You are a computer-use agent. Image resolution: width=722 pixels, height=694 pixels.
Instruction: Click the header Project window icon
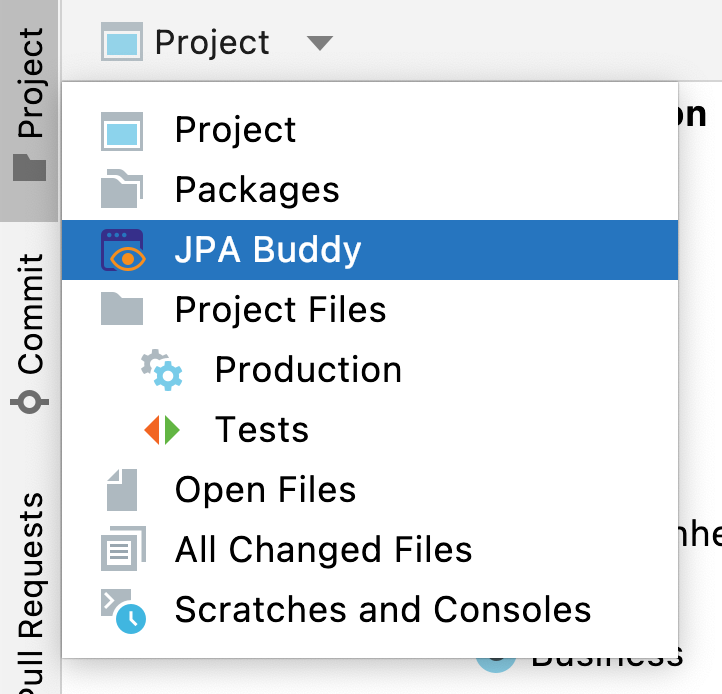pos(122,43)
